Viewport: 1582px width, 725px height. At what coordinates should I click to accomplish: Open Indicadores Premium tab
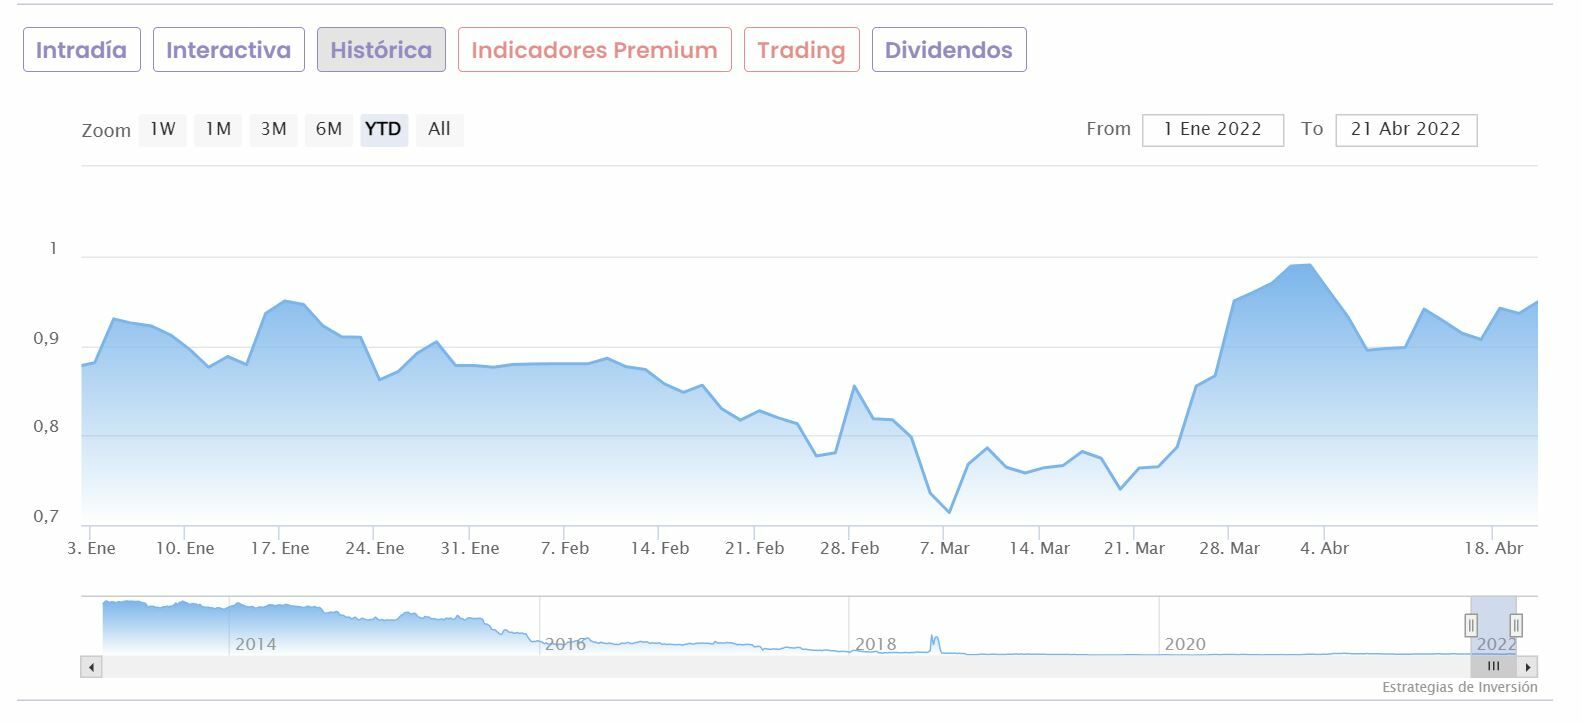pyautogui.click(x=594, y=50)
